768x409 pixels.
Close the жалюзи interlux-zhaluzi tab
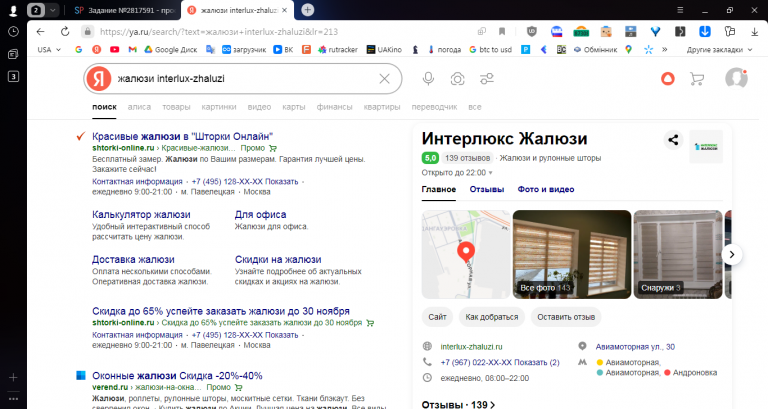284,10
